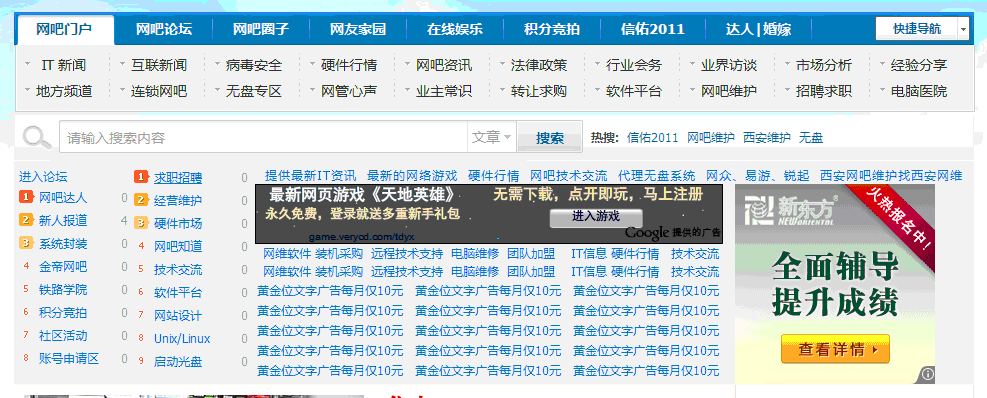Open the 社区活动 forum link

[63, 336]
